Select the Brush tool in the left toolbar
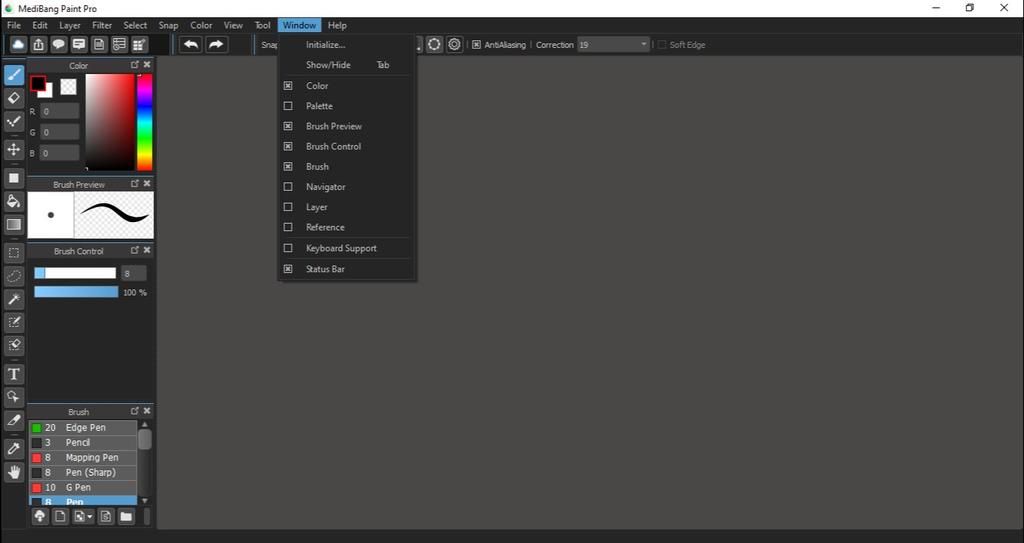This screenshot has height=543, width=1024. 14,74
